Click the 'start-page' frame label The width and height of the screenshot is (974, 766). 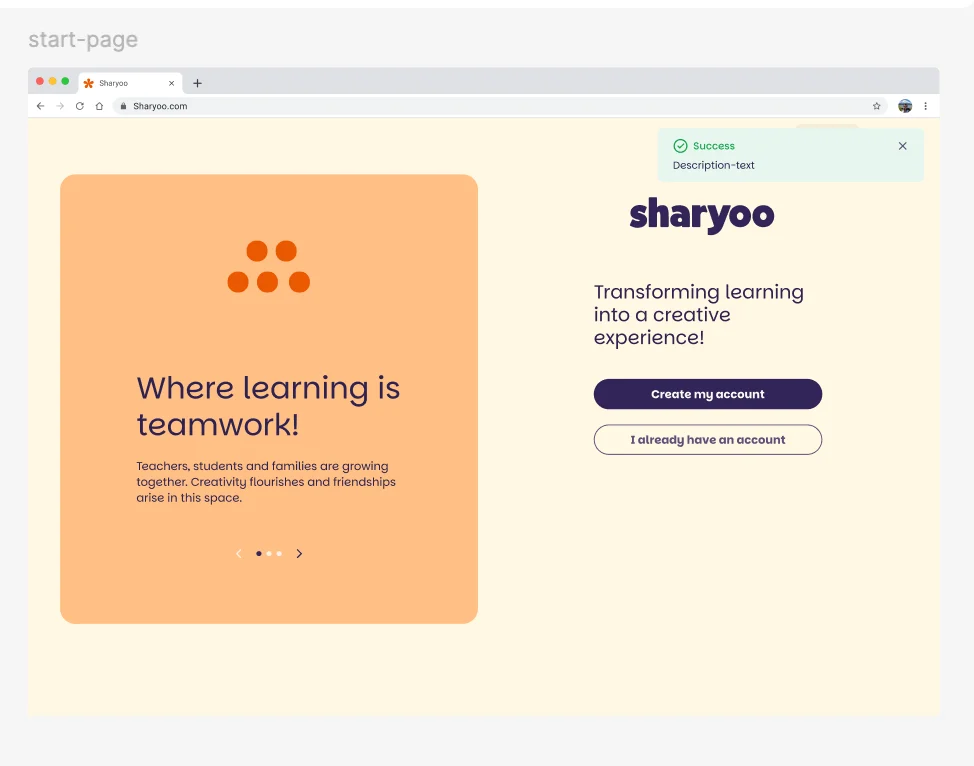(83, 40)
